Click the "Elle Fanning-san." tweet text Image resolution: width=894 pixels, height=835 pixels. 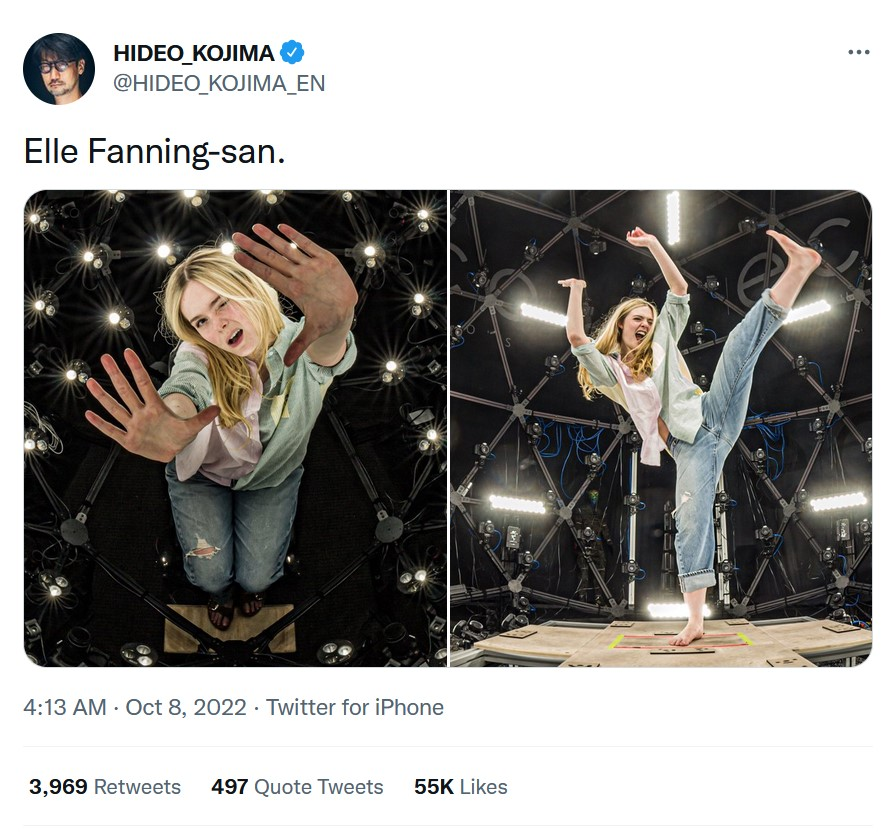click(x=154, y=151)
